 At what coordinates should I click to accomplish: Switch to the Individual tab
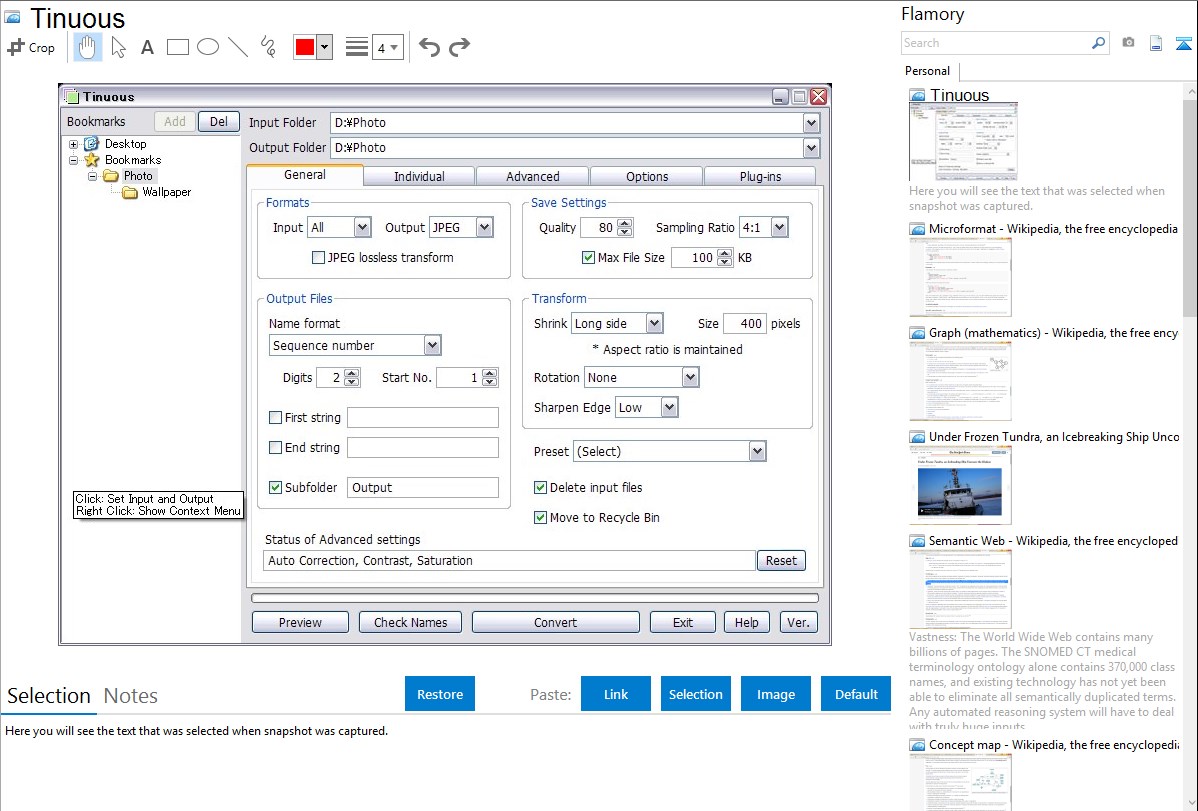(x=419, y=177)
